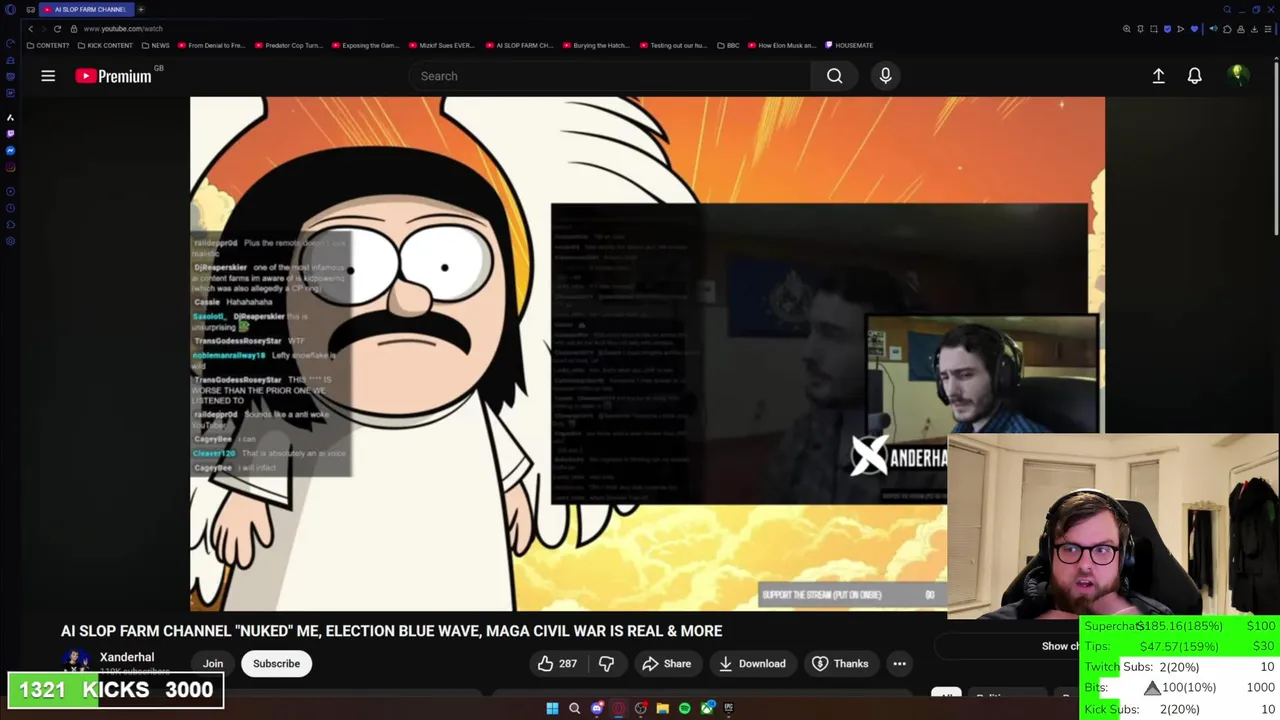
Task: Open the HOUSEMATE bookmark
Action: tap(849, 45)
